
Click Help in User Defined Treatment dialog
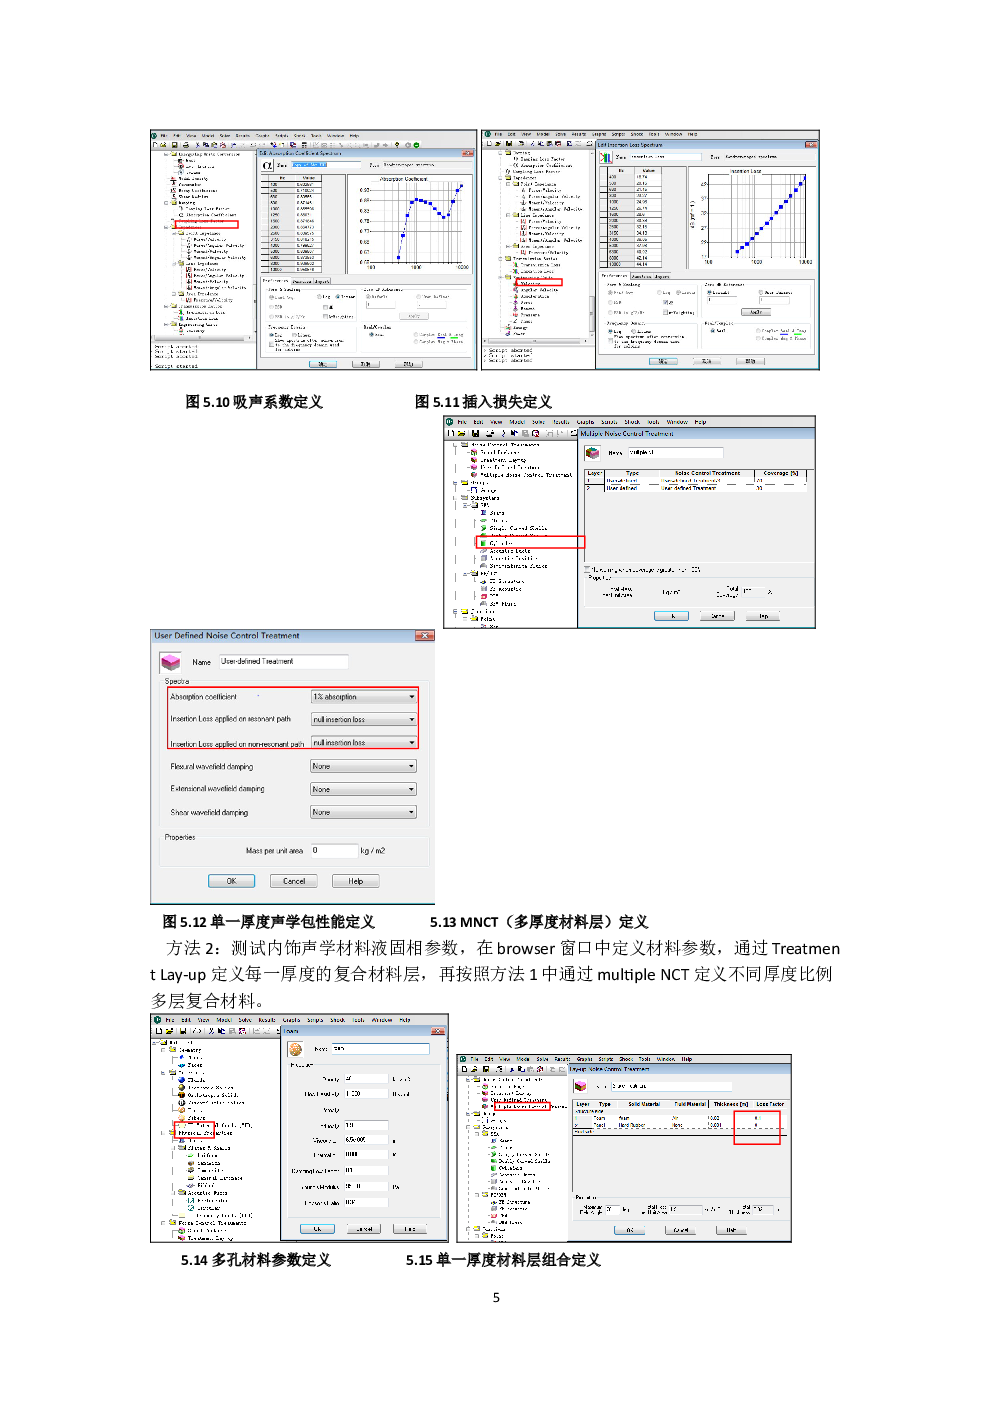[355, 881]
